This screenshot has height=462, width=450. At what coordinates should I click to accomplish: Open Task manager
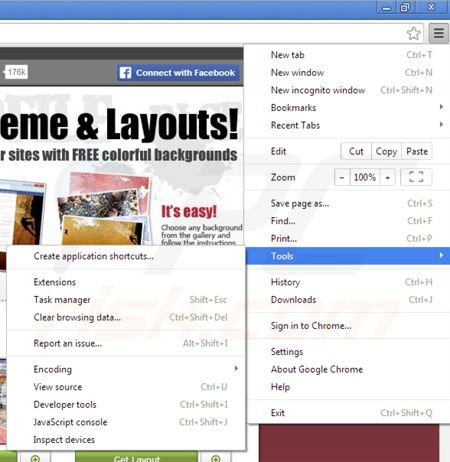pos(126,300)
